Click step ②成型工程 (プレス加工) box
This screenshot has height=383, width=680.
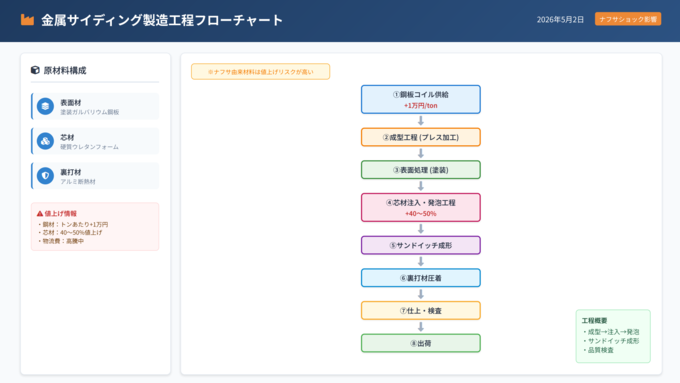[x=421, y=137]
